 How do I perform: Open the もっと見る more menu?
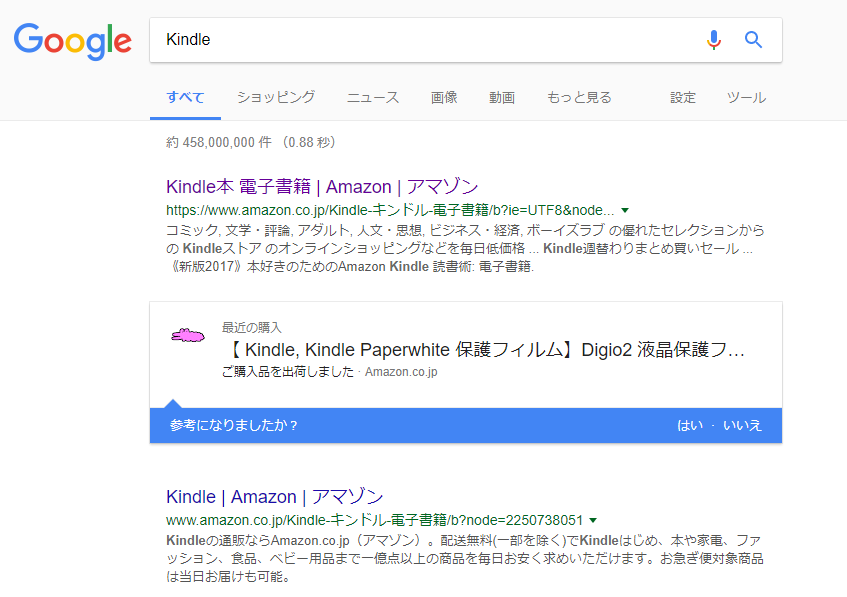pyautogui.click(x=579, y=98)
